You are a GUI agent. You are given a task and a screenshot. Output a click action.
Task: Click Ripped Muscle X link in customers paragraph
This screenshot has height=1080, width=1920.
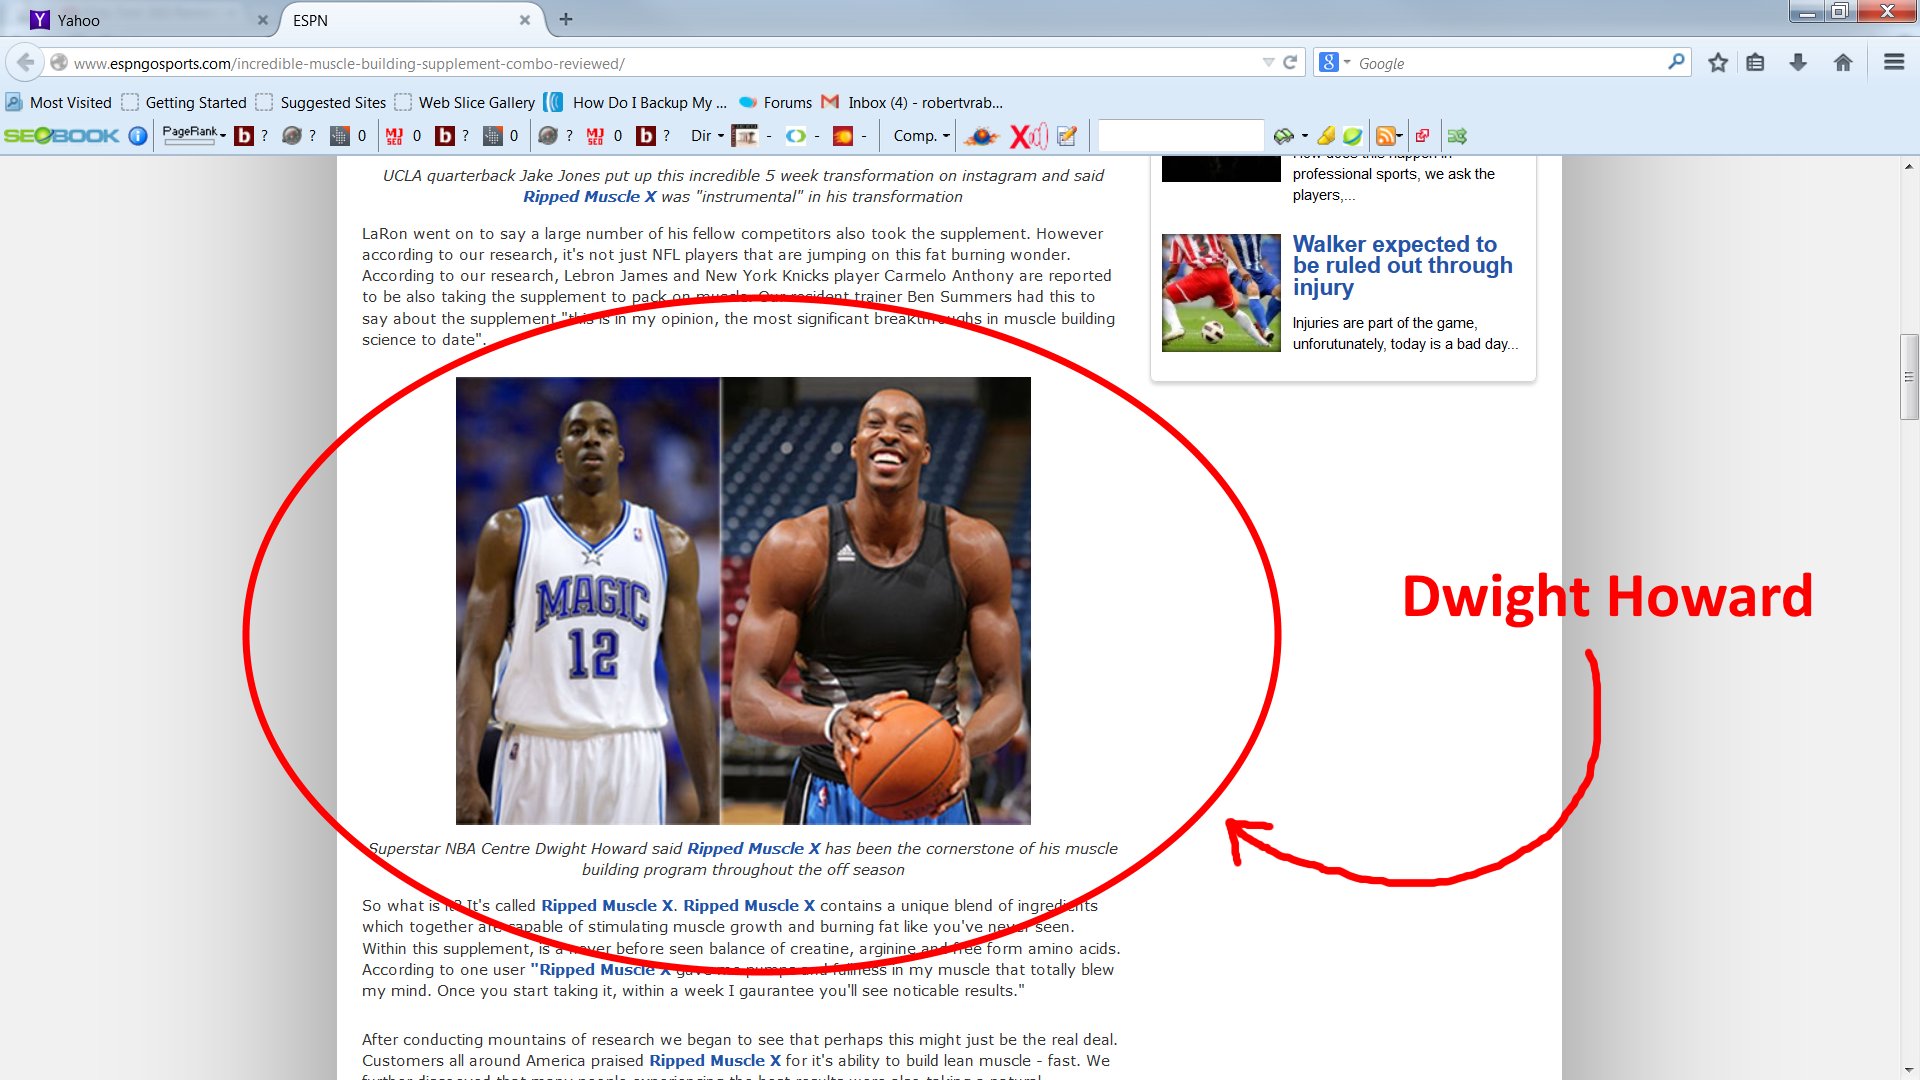click(715, 1061)
